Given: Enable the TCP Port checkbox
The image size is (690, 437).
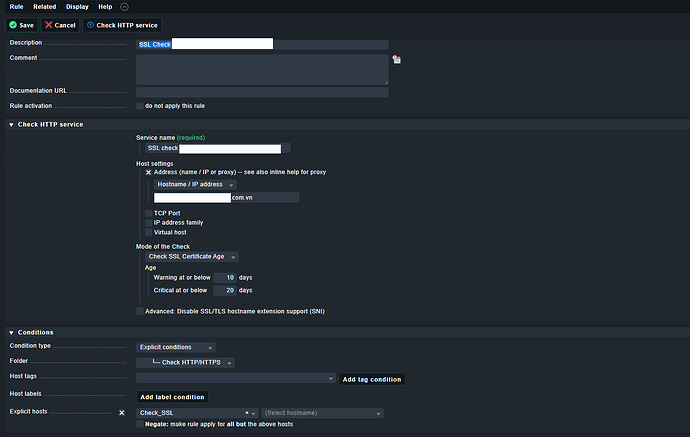Looking at the screenshot, I should coord(149,213).
